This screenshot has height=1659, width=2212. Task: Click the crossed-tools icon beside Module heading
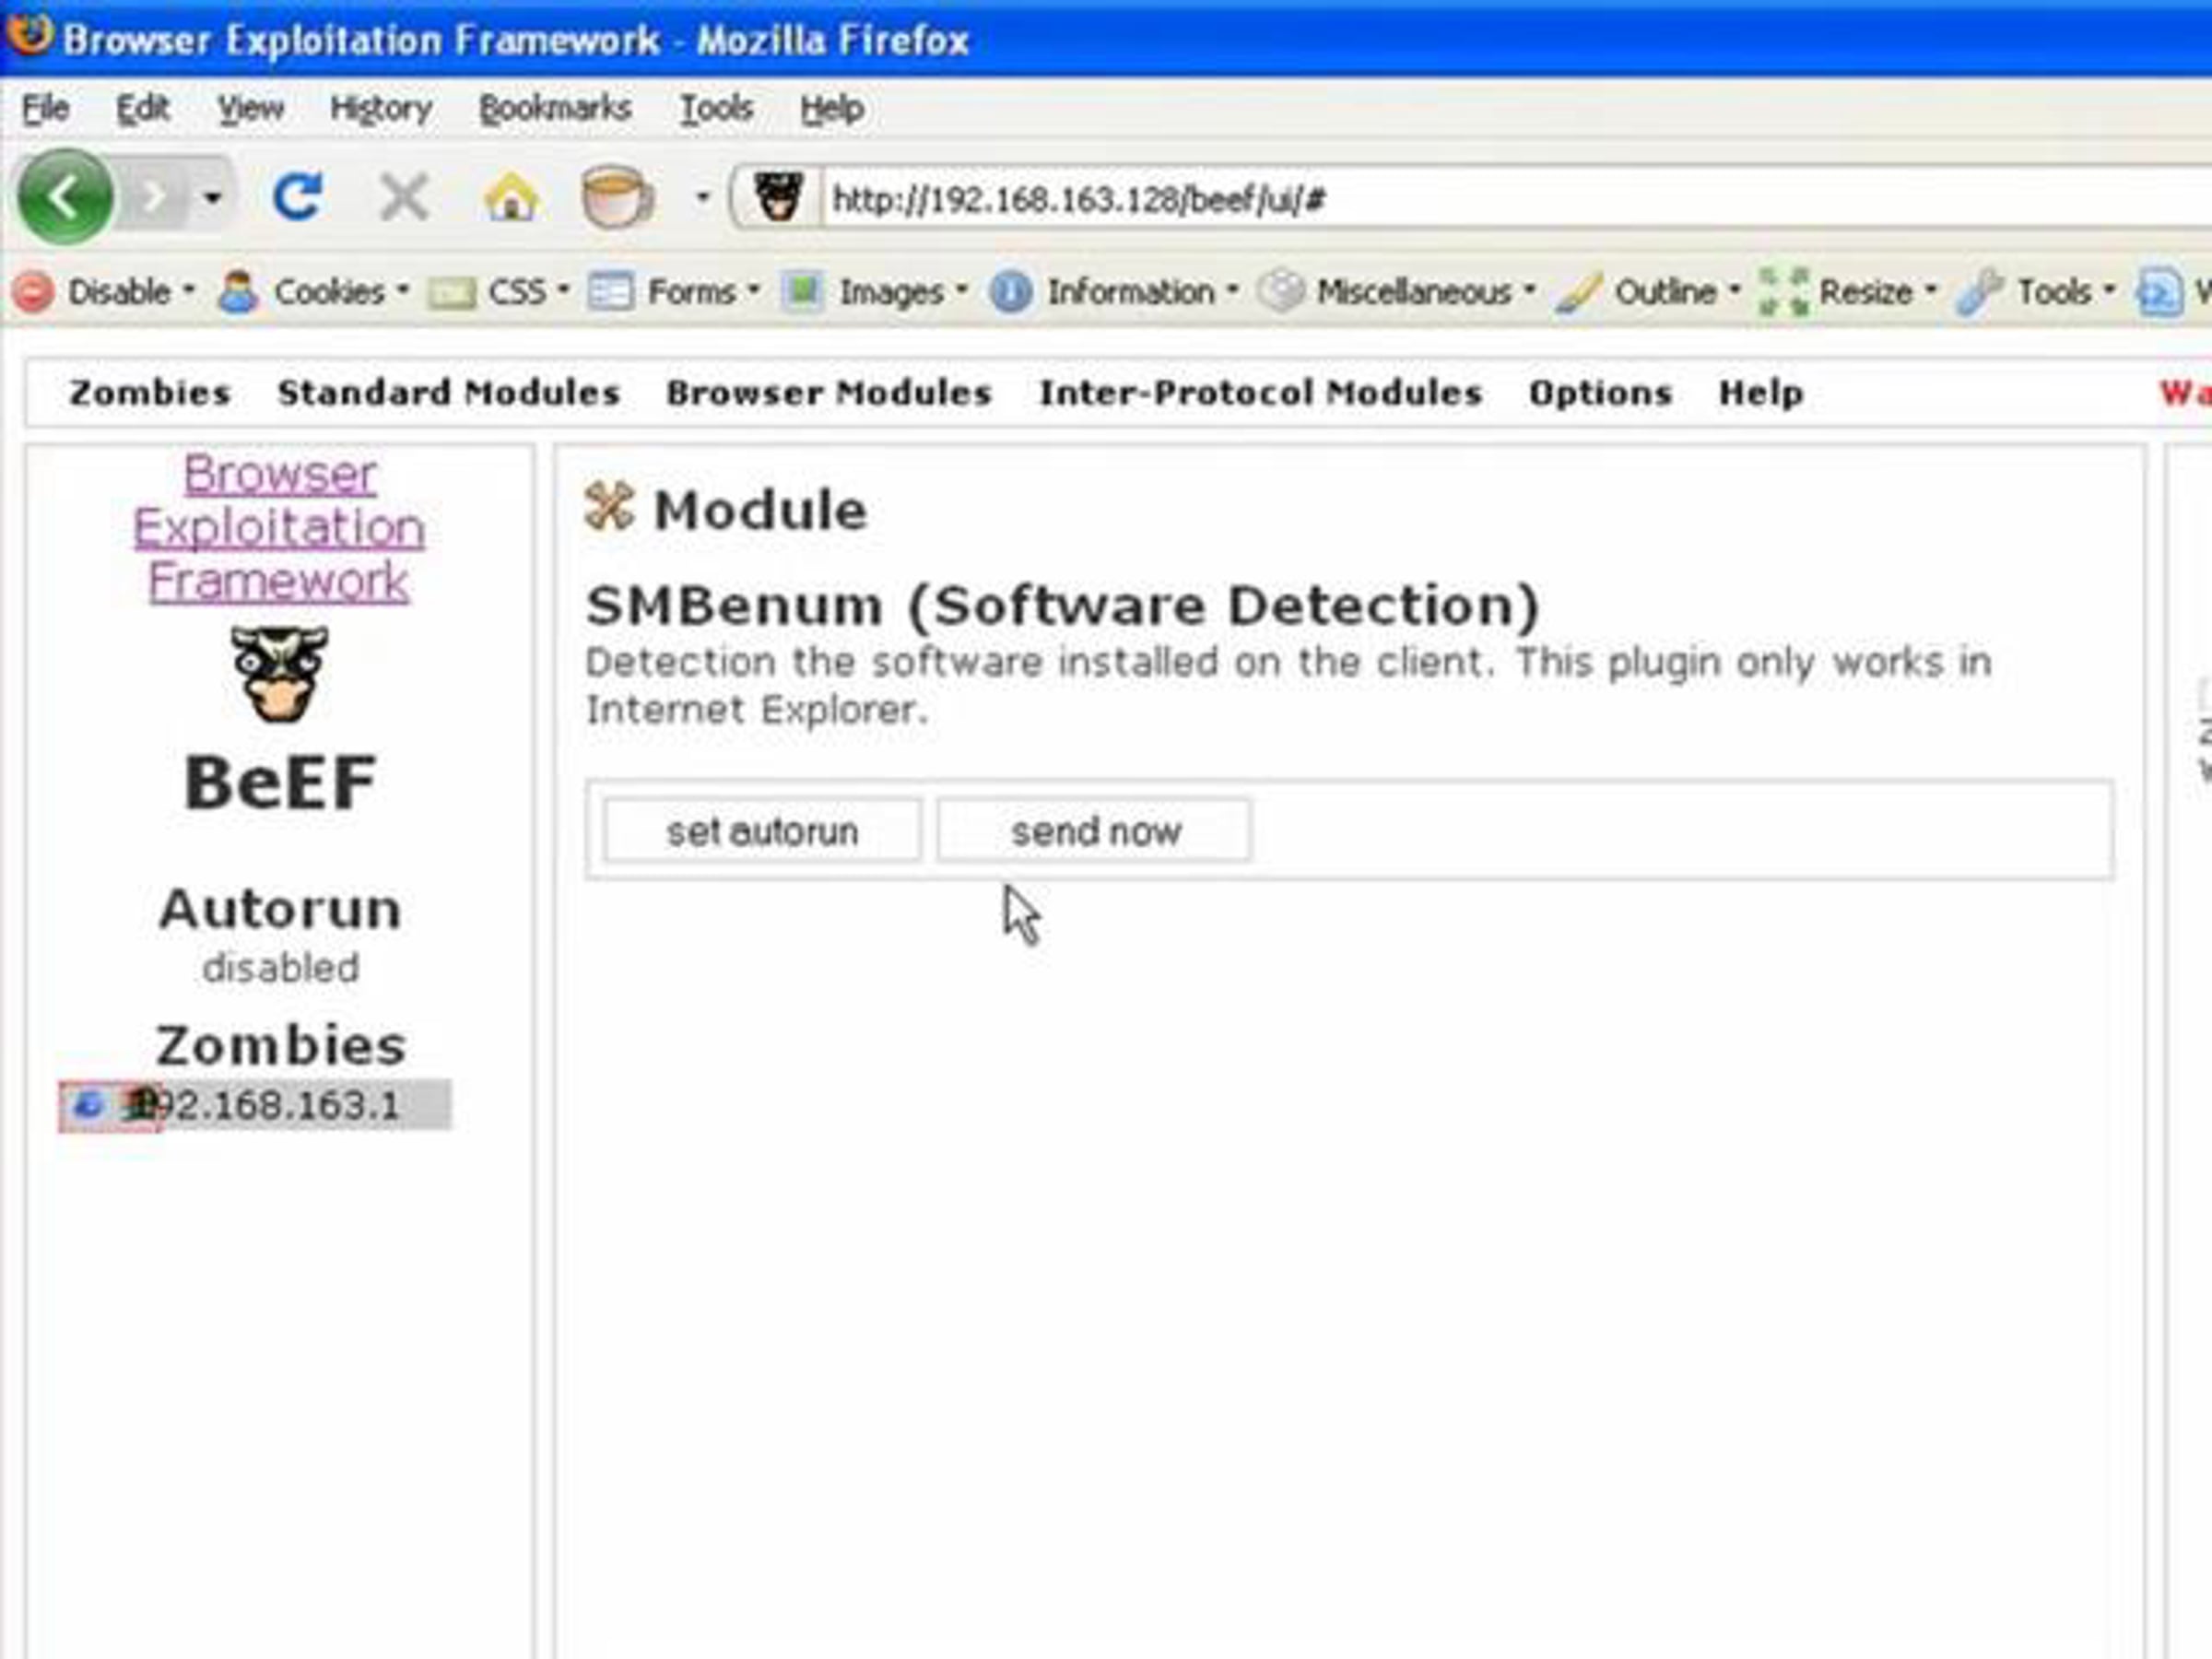(x=609, y=506)
